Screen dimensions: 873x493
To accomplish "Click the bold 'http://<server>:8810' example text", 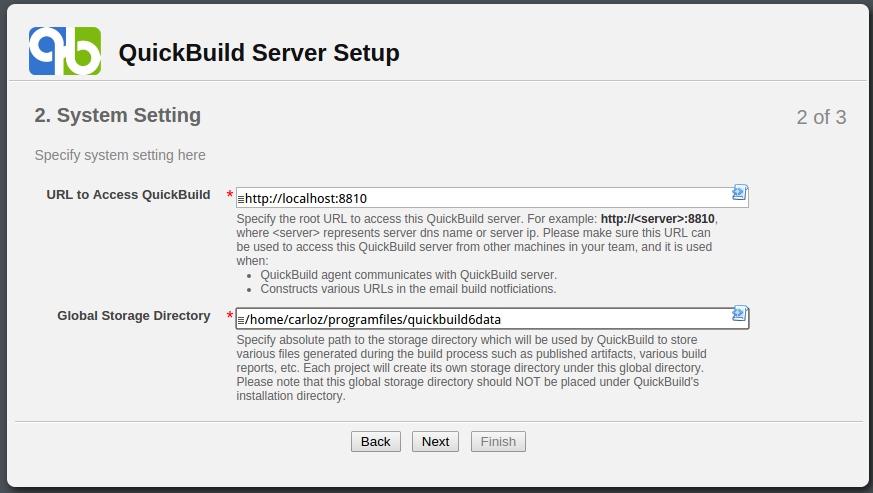I will [x=658, y=219].
